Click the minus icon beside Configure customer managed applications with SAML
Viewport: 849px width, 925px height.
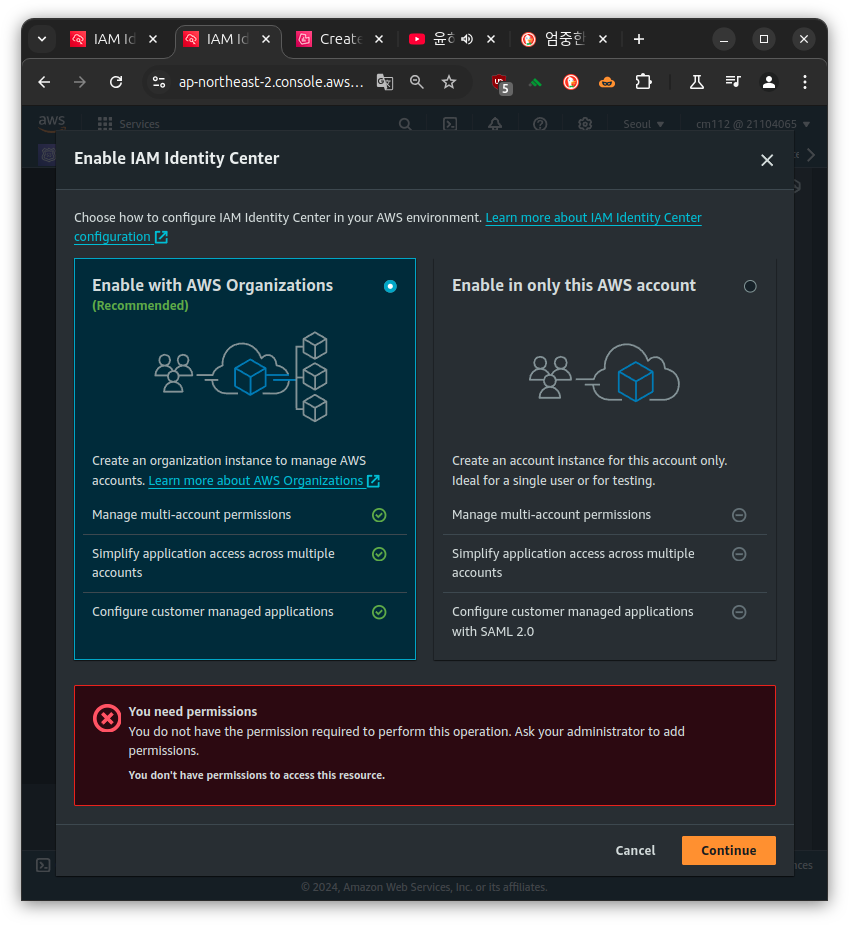pyautogui.click(x=739, y=612)
